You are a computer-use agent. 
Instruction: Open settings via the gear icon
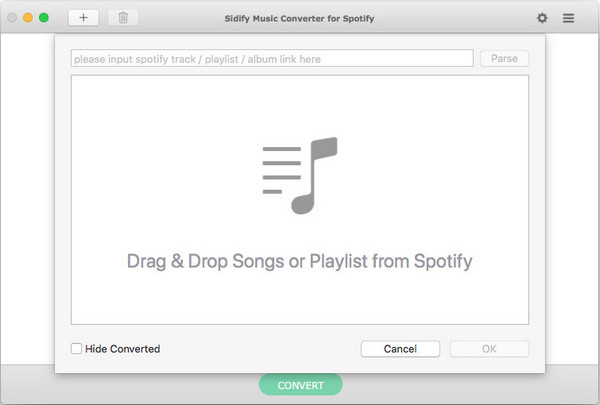click(542, 18)
